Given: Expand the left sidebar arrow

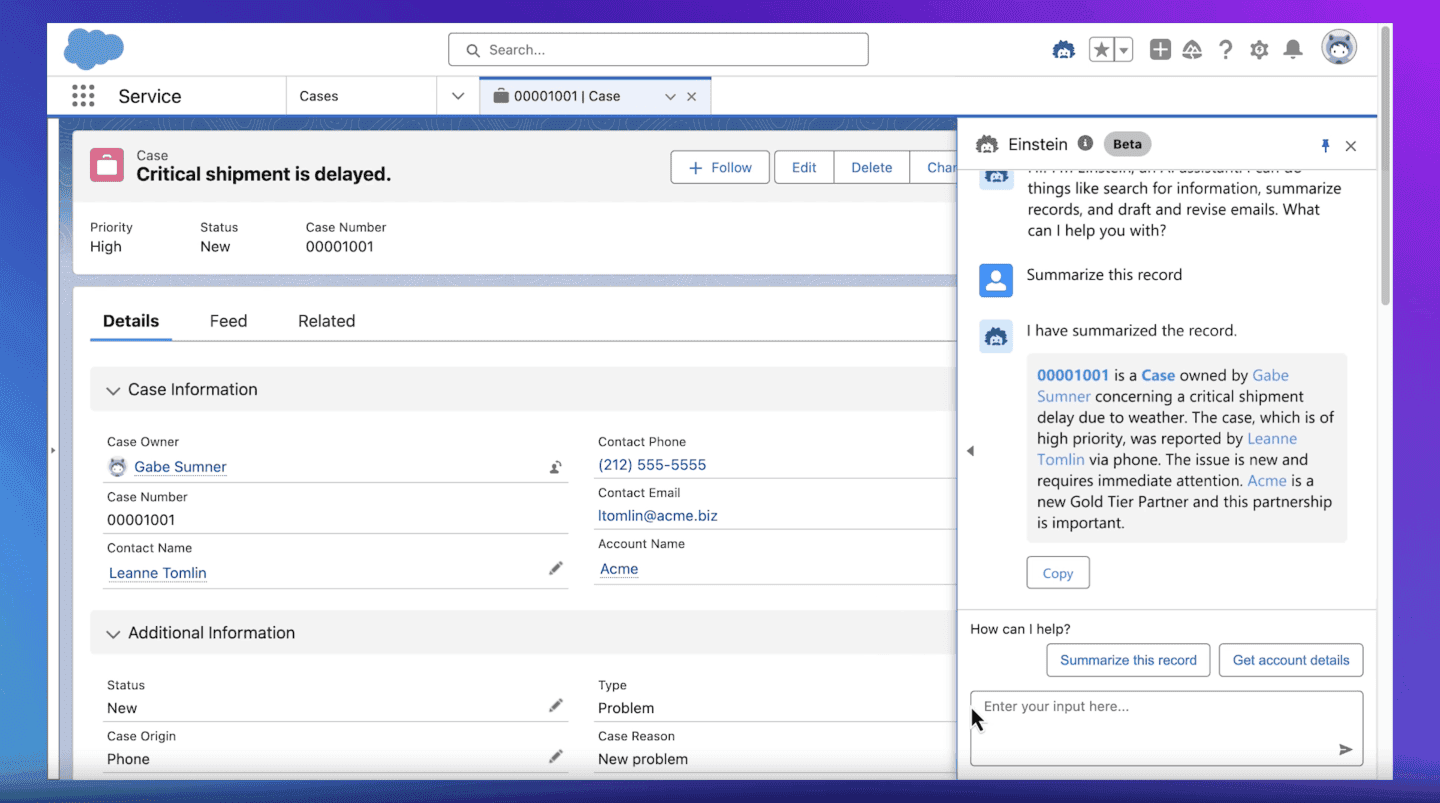Looking at the screenshot, I should point(53,451).
